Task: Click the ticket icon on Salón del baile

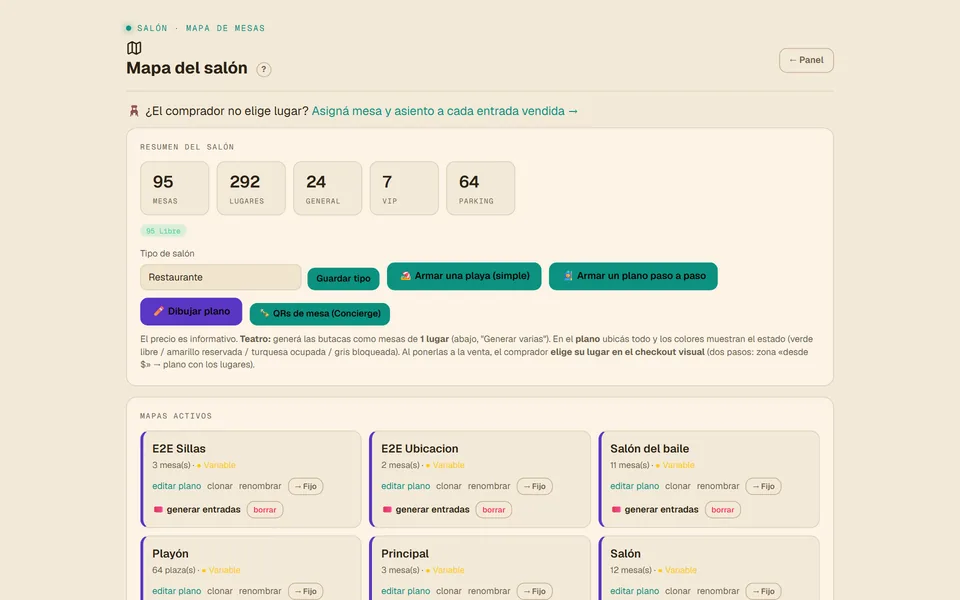Action: tap(616, 509)
